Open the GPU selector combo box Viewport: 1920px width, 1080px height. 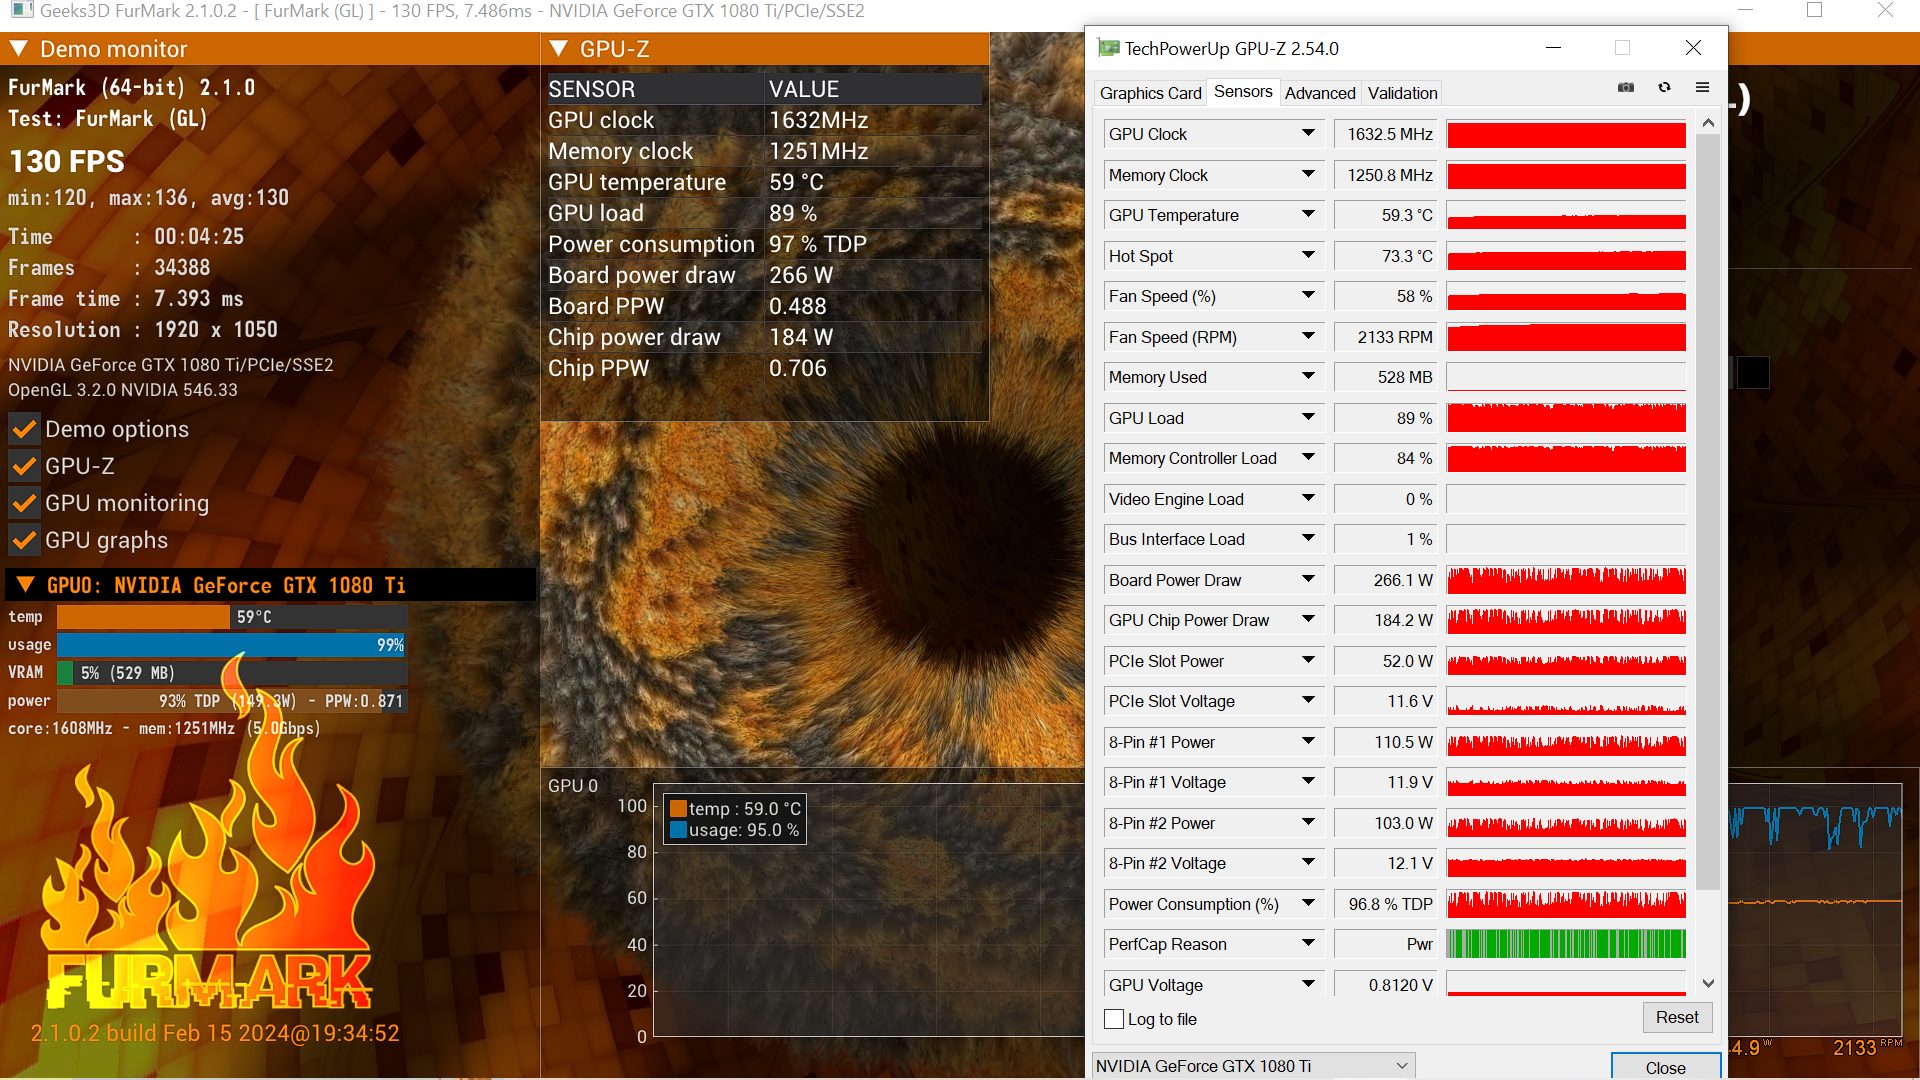click(1253, 1066)
